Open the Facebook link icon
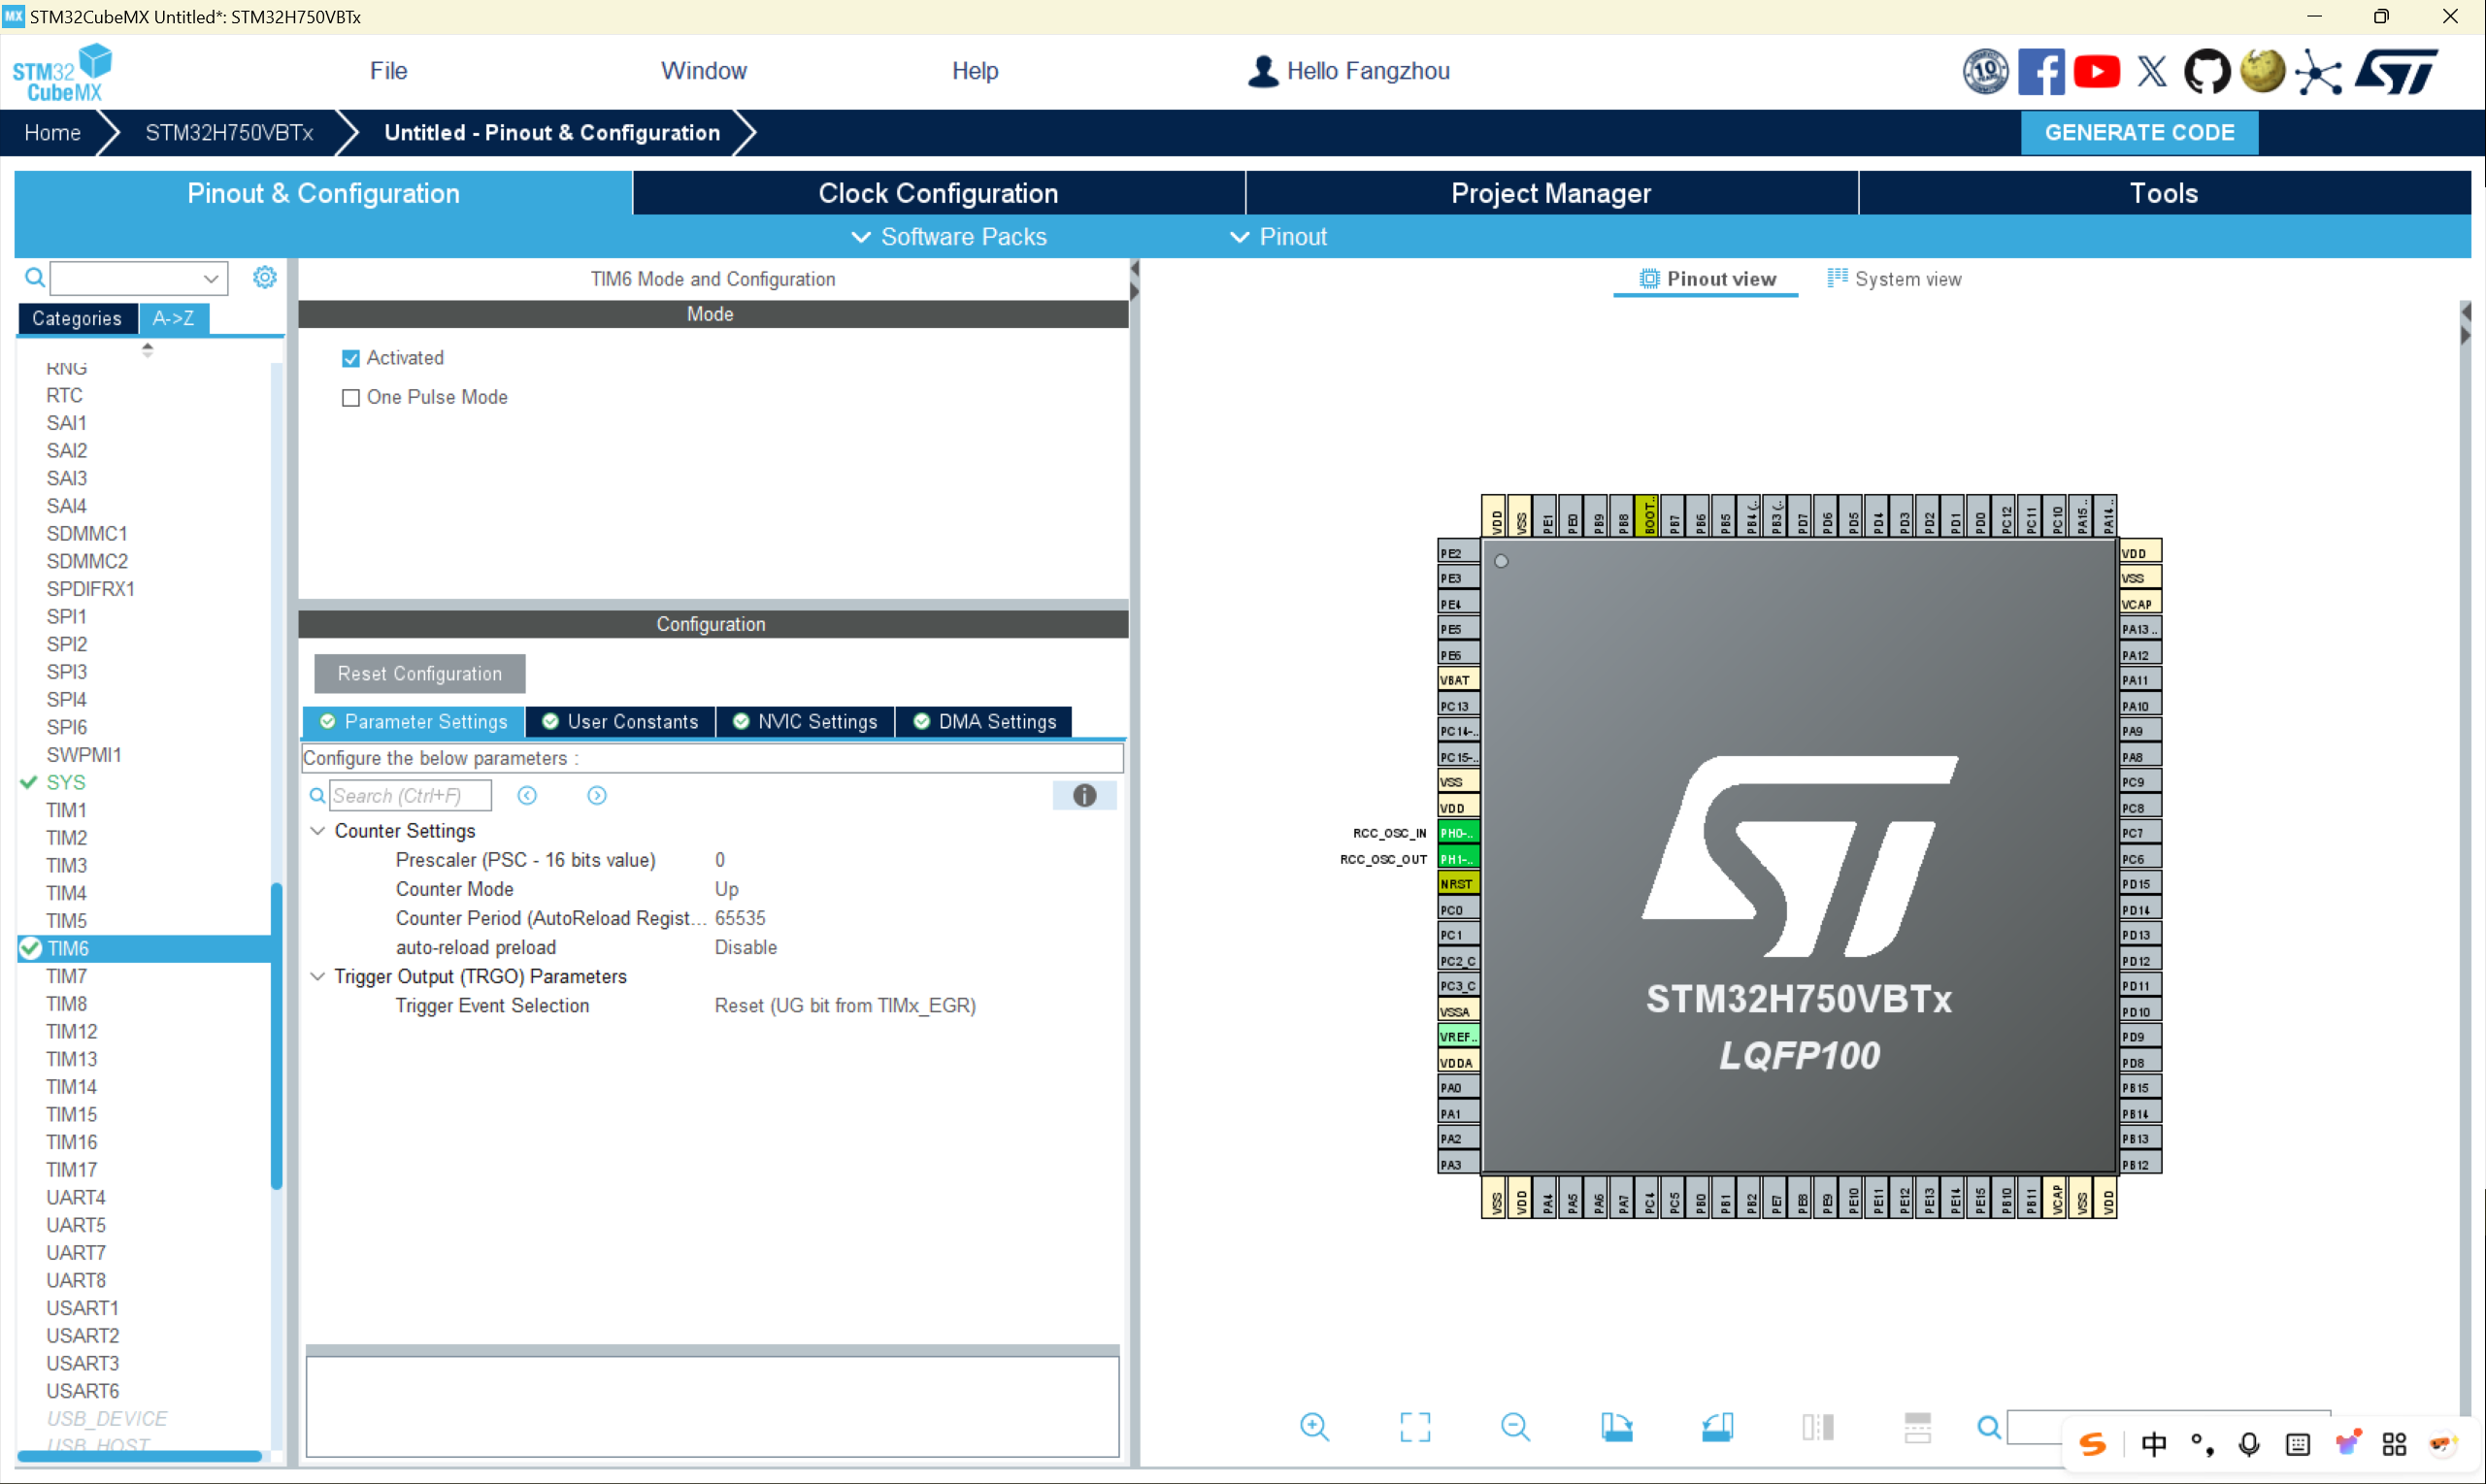The width and height of the screenshot is (2486, 1484). (2040, 72)
